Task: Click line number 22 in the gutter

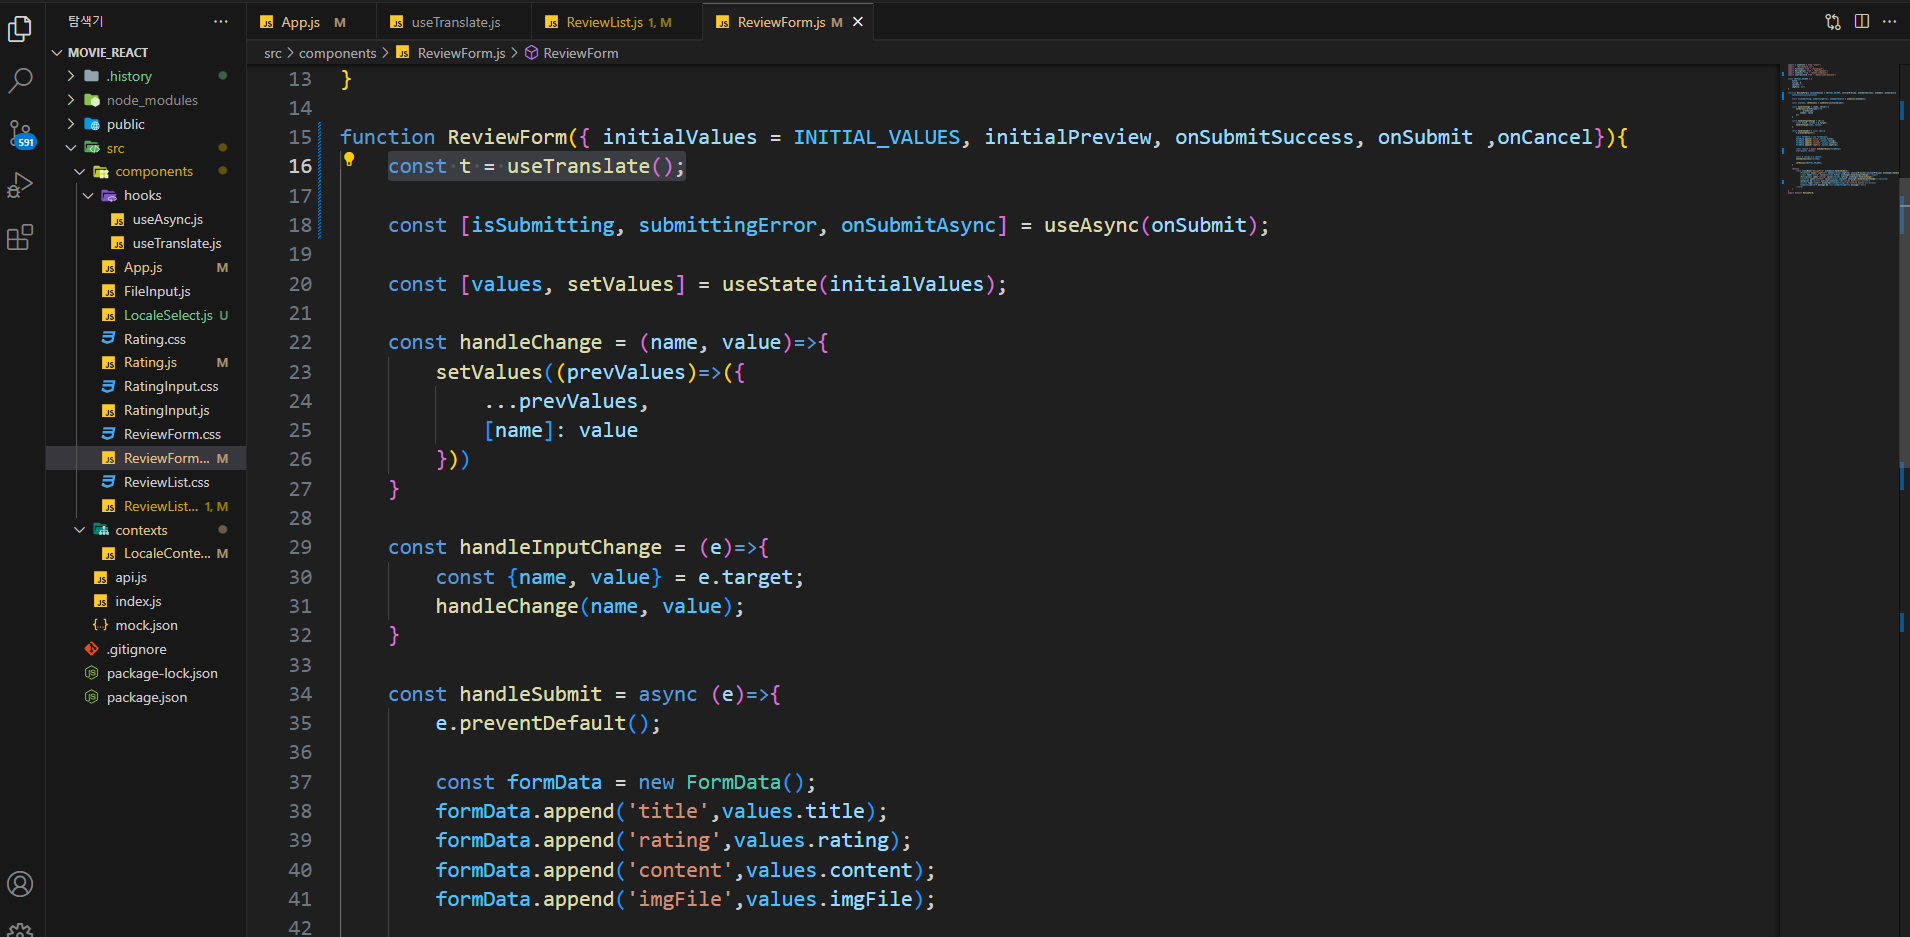Action: pyautogui.click(x=300, y=343)
